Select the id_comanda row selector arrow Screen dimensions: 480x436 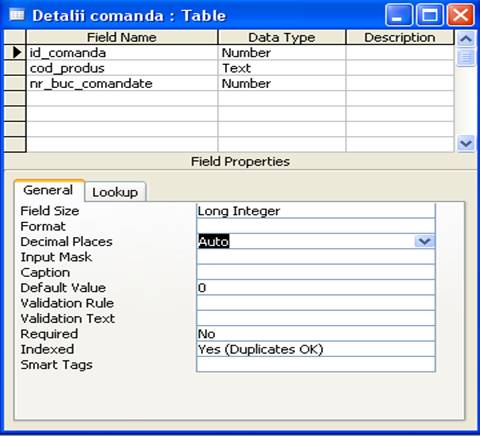[15, 53]
